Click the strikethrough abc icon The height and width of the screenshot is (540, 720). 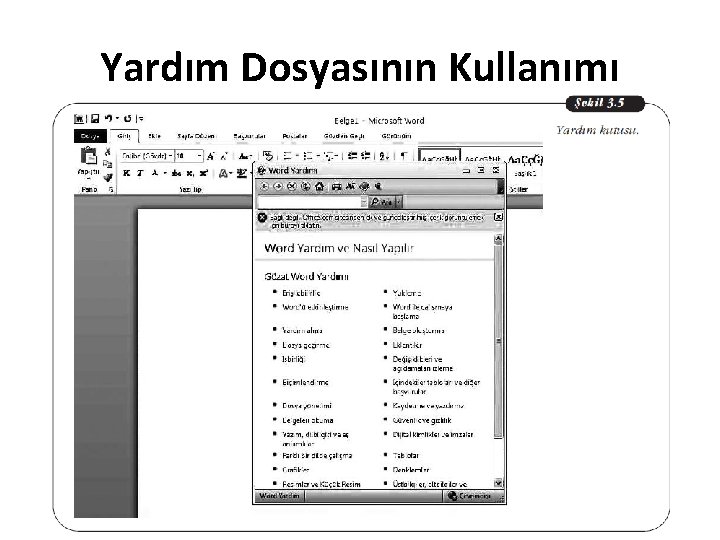[176, 173]
